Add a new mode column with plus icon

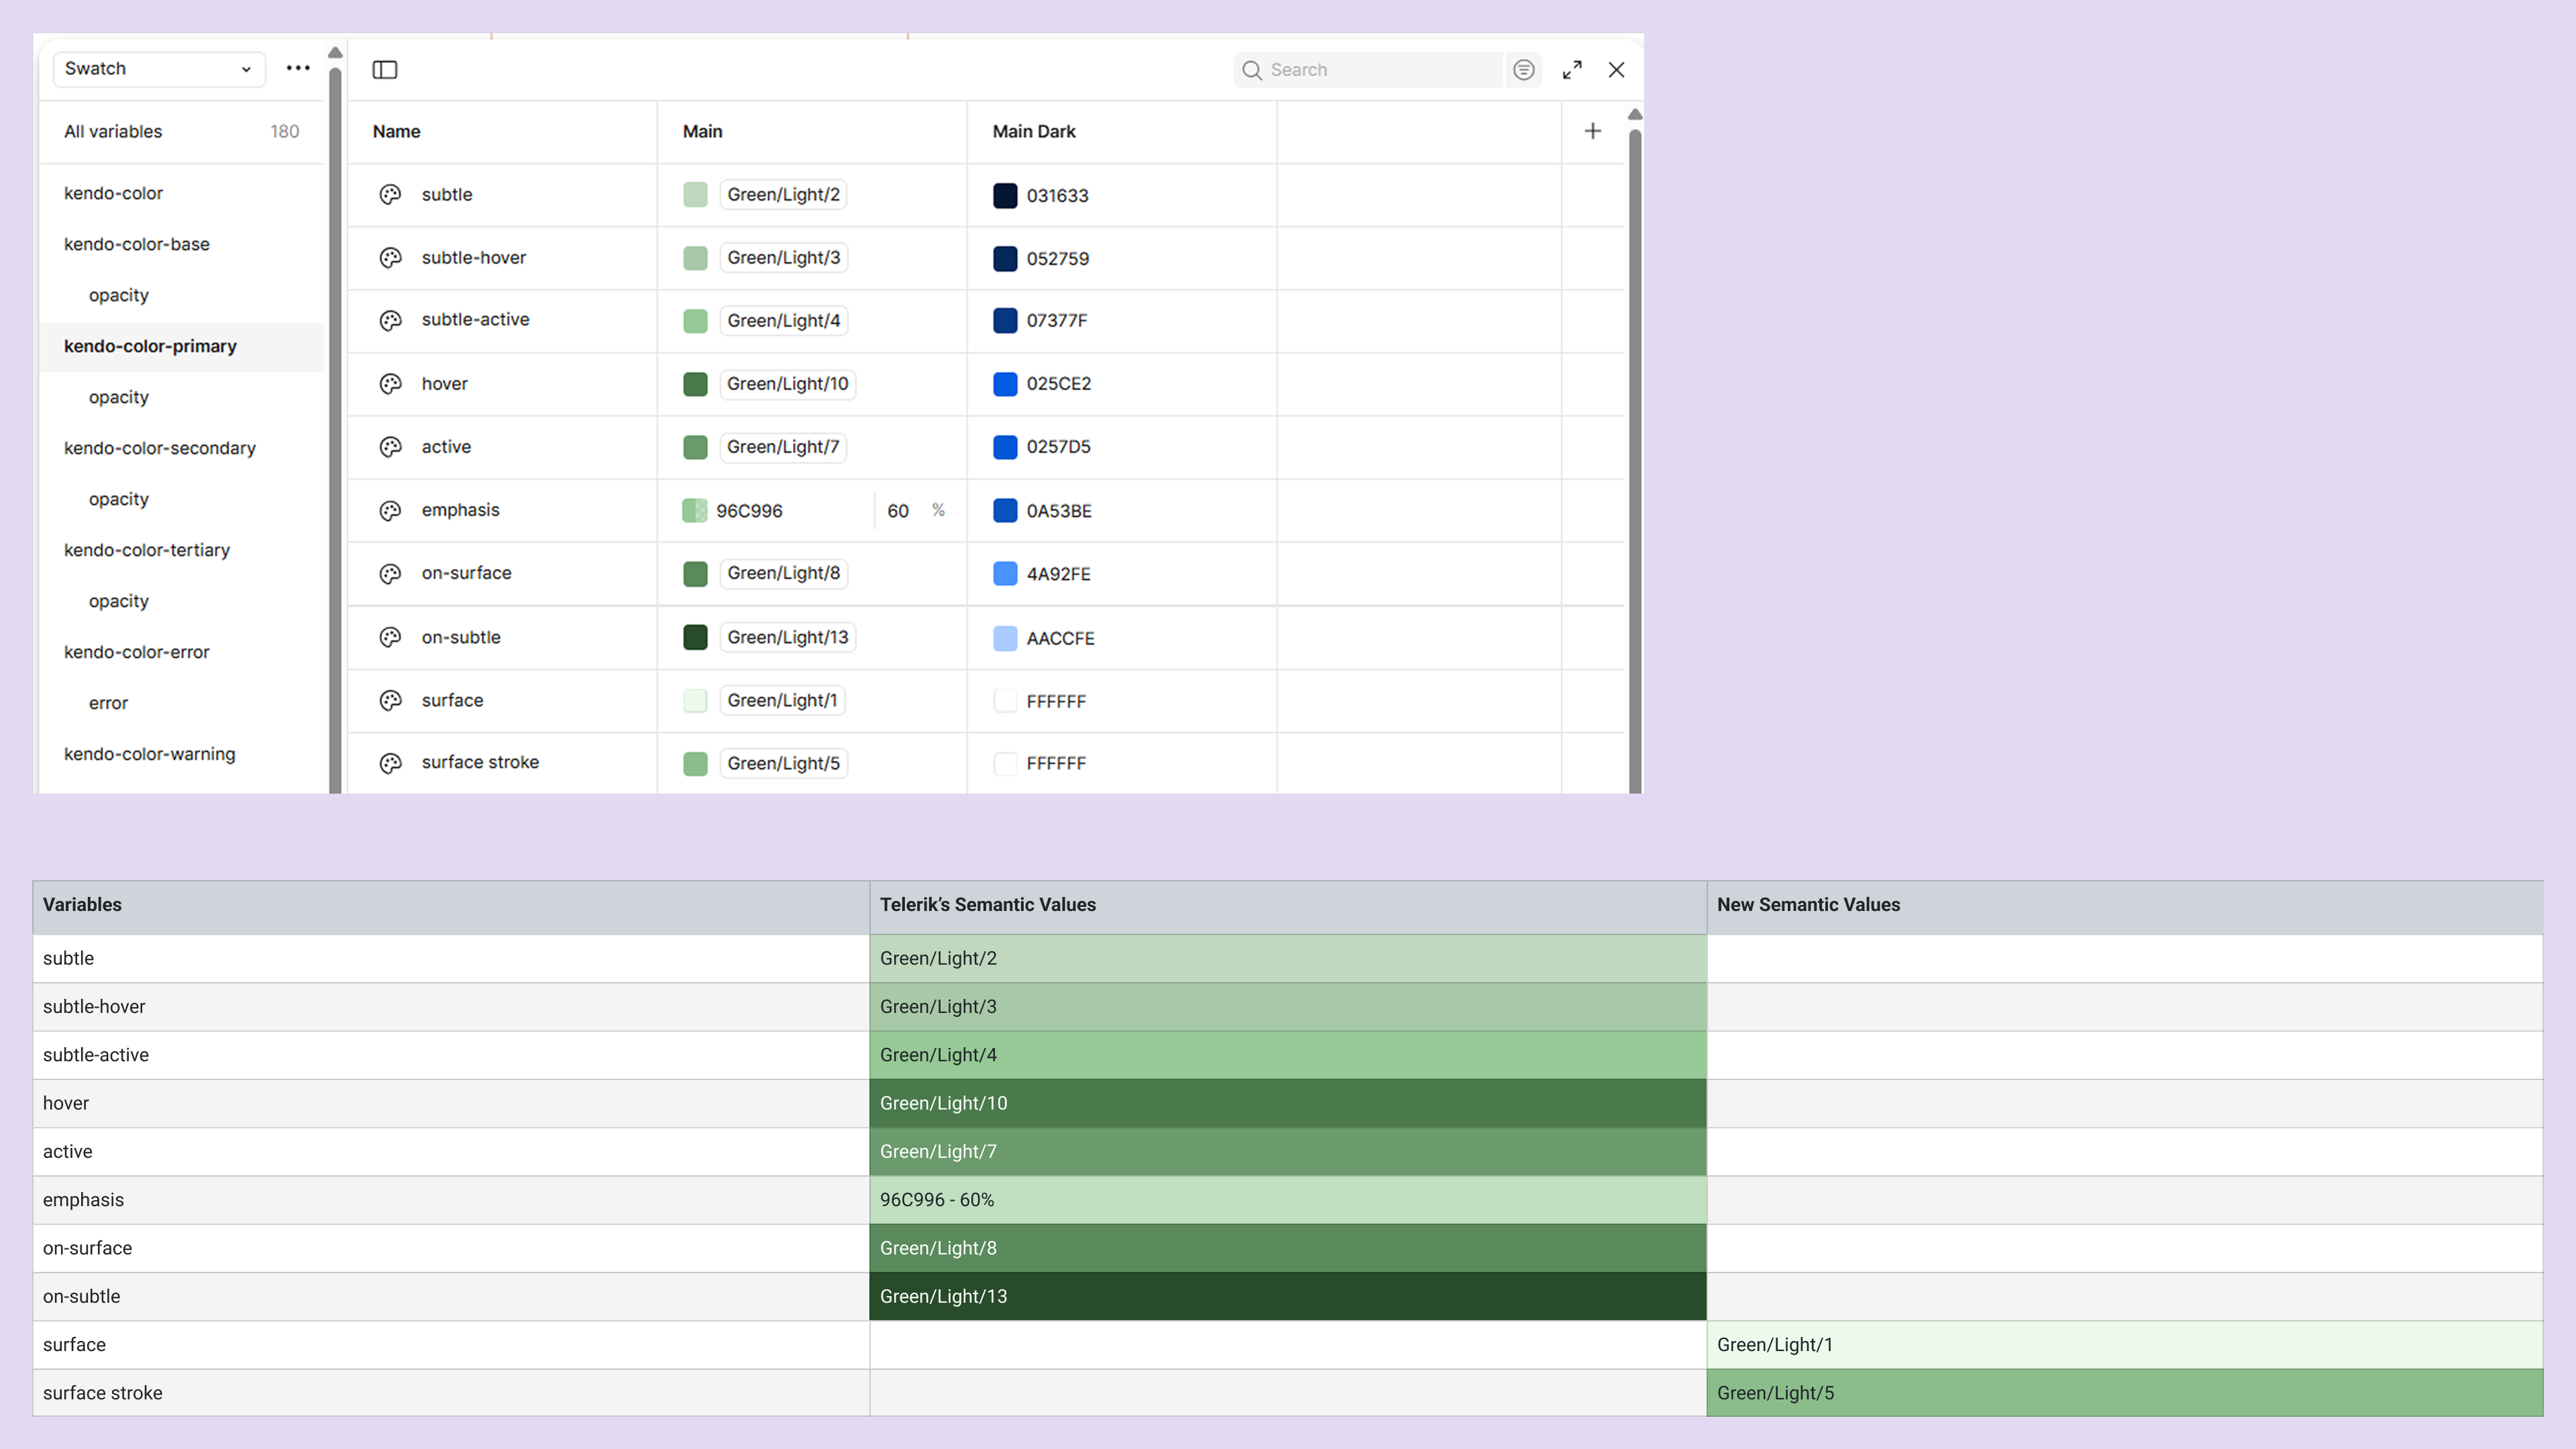coord(1593,131)
